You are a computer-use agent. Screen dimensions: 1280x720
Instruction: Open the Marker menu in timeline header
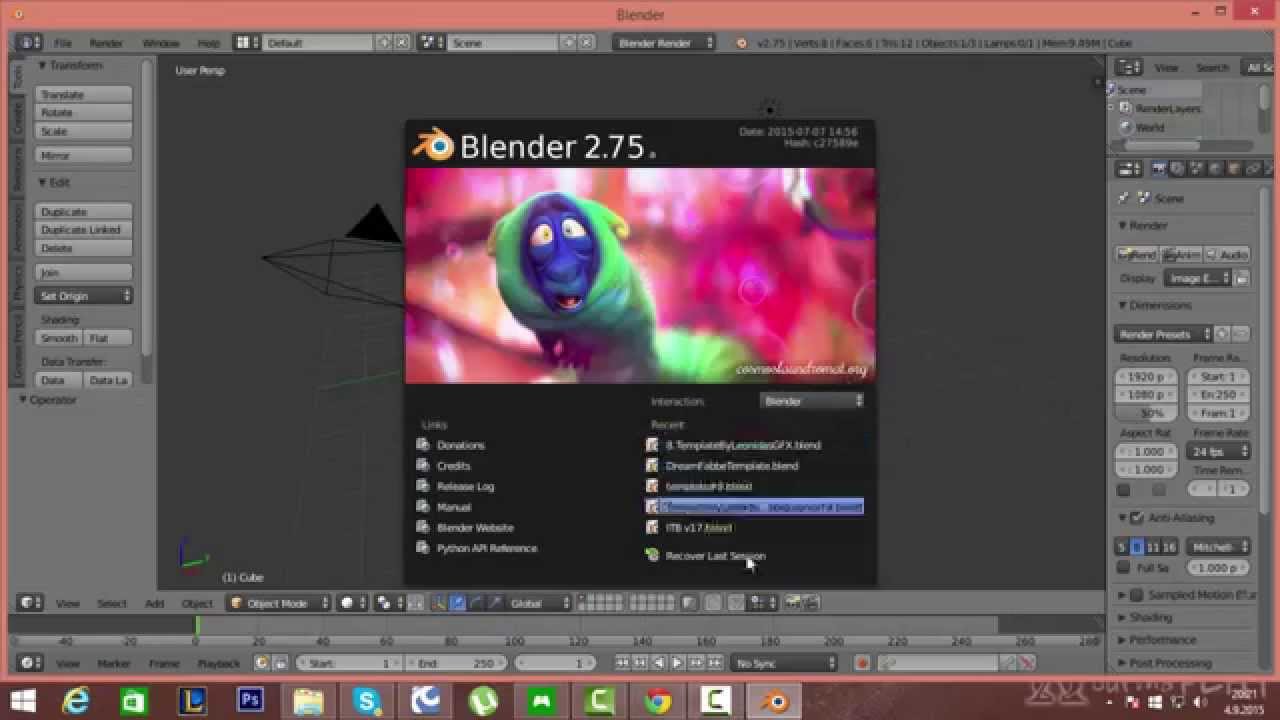114,663
